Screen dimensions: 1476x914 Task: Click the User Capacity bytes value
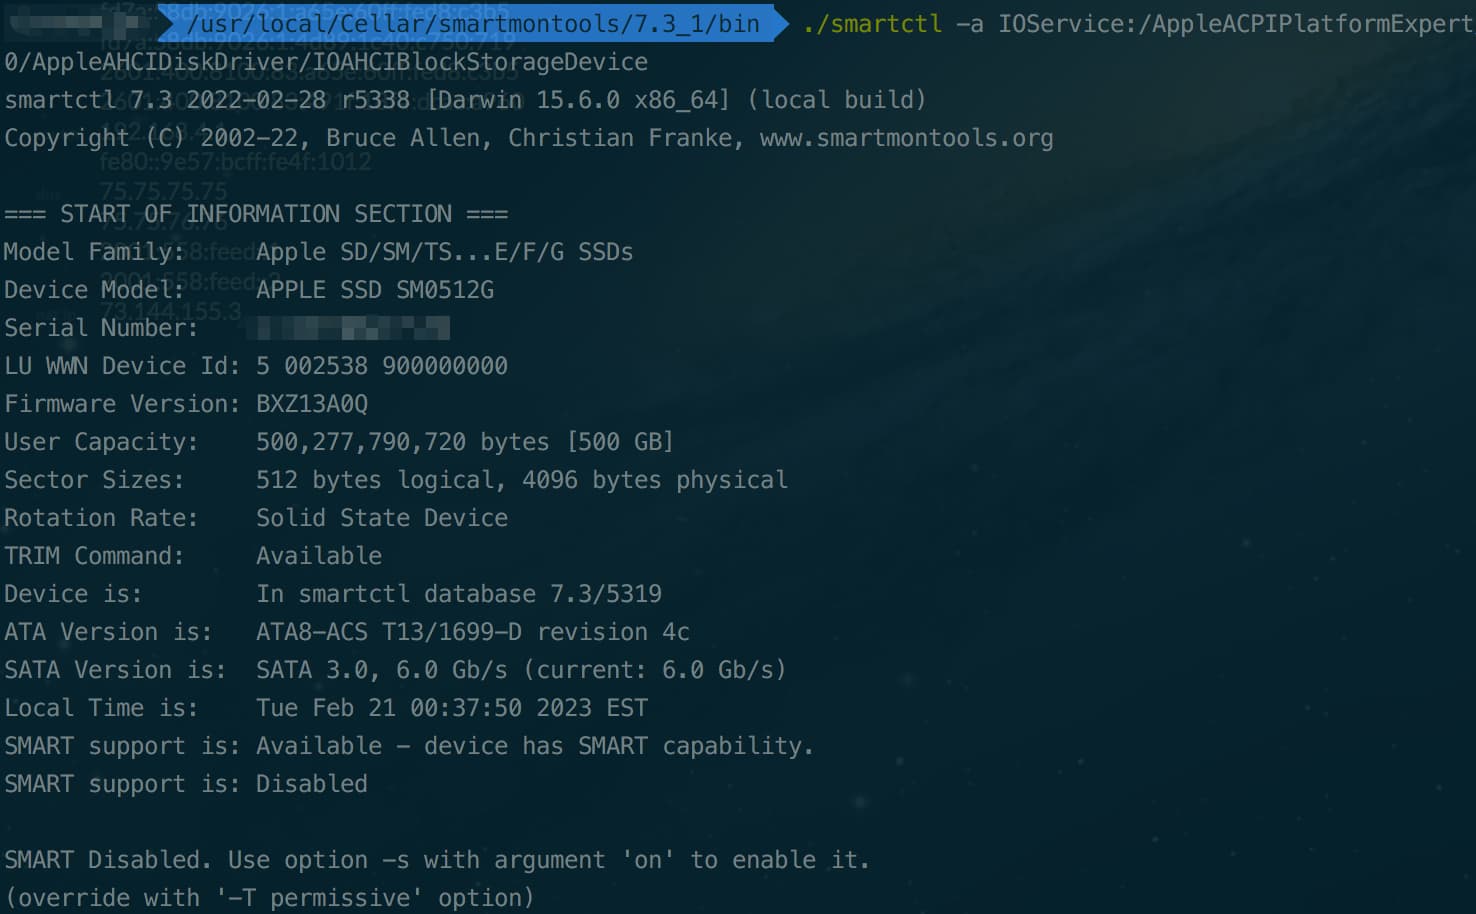pos(402,442)
